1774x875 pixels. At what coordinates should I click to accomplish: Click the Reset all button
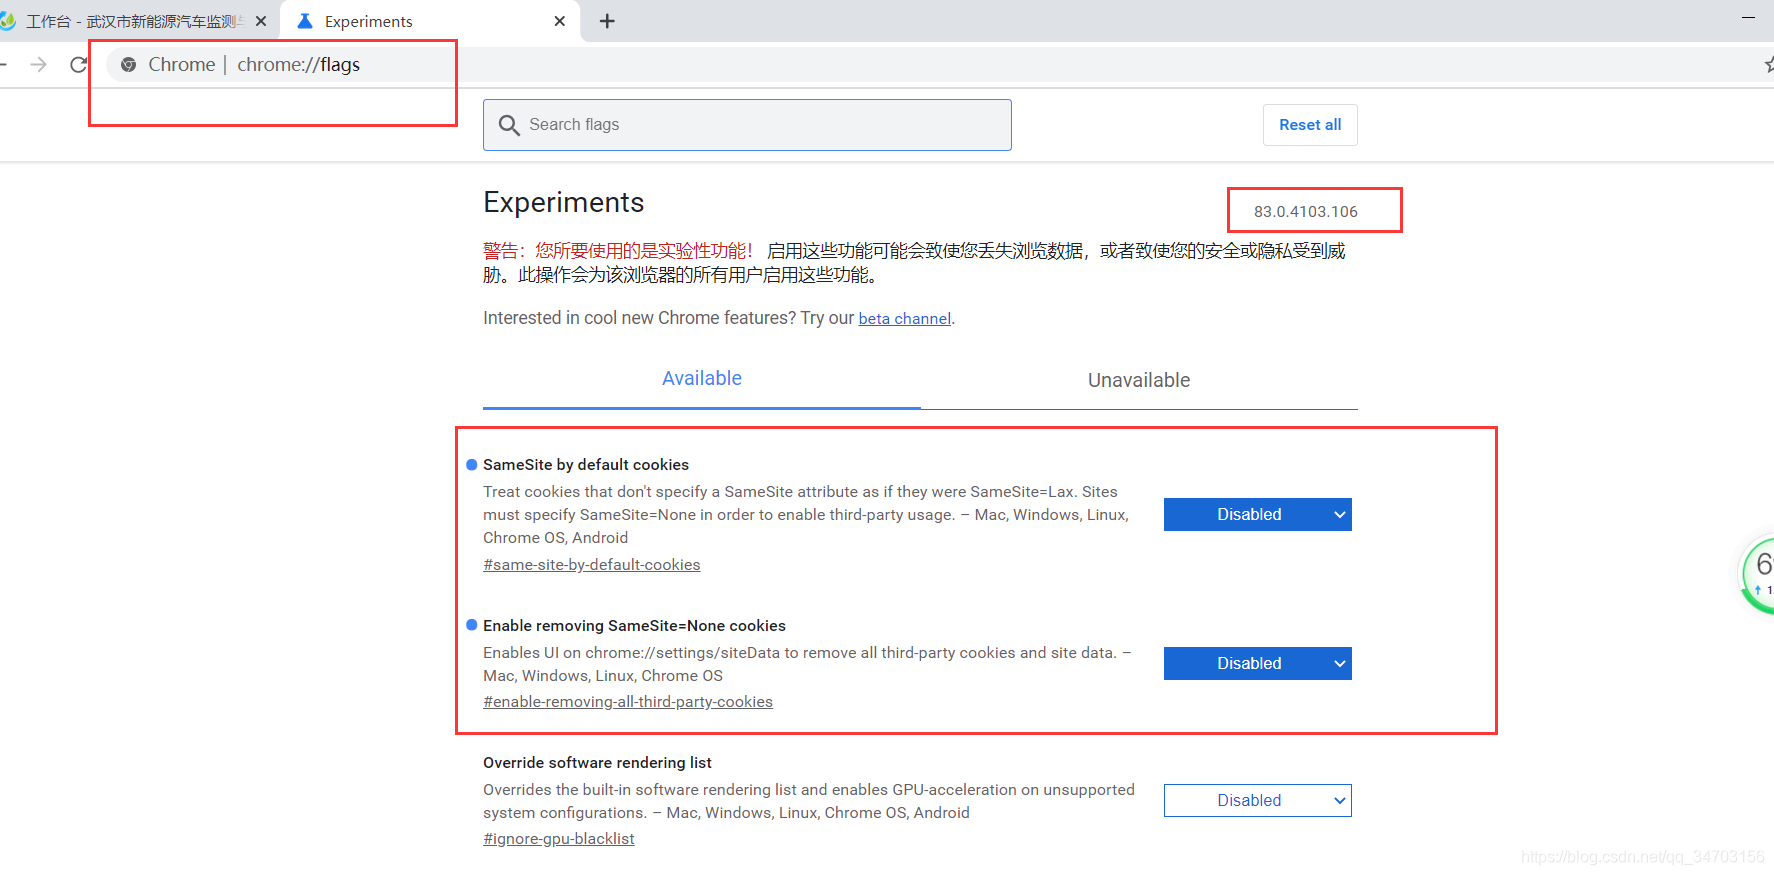pos(1310,125)
